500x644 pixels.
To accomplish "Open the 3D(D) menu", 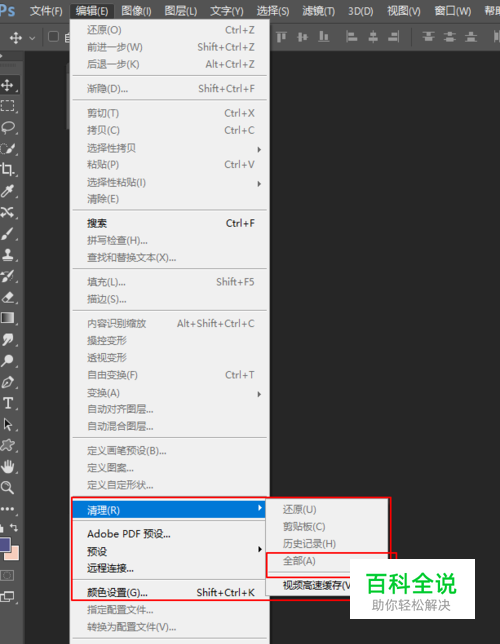I will pyautogui.click(x=361, y=11).
